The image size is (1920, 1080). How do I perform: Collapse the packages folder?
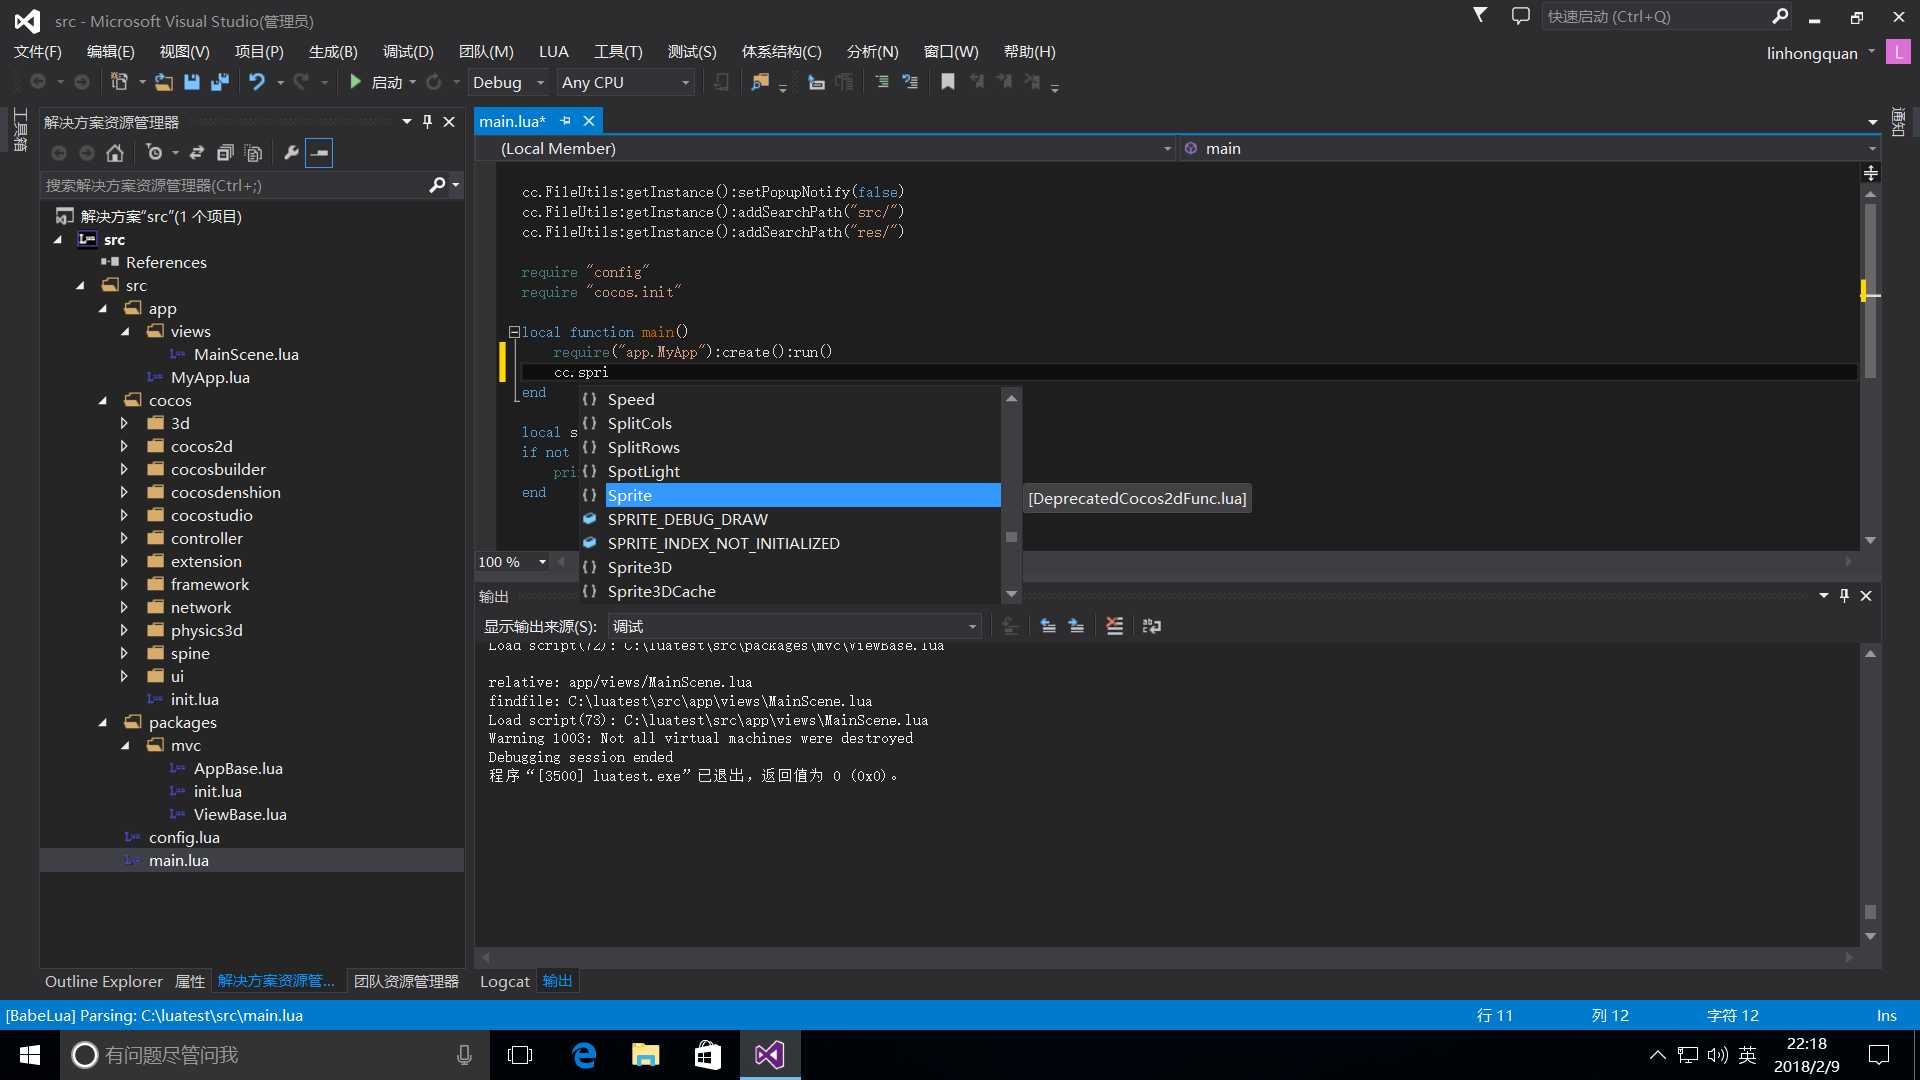click(103, 722)
